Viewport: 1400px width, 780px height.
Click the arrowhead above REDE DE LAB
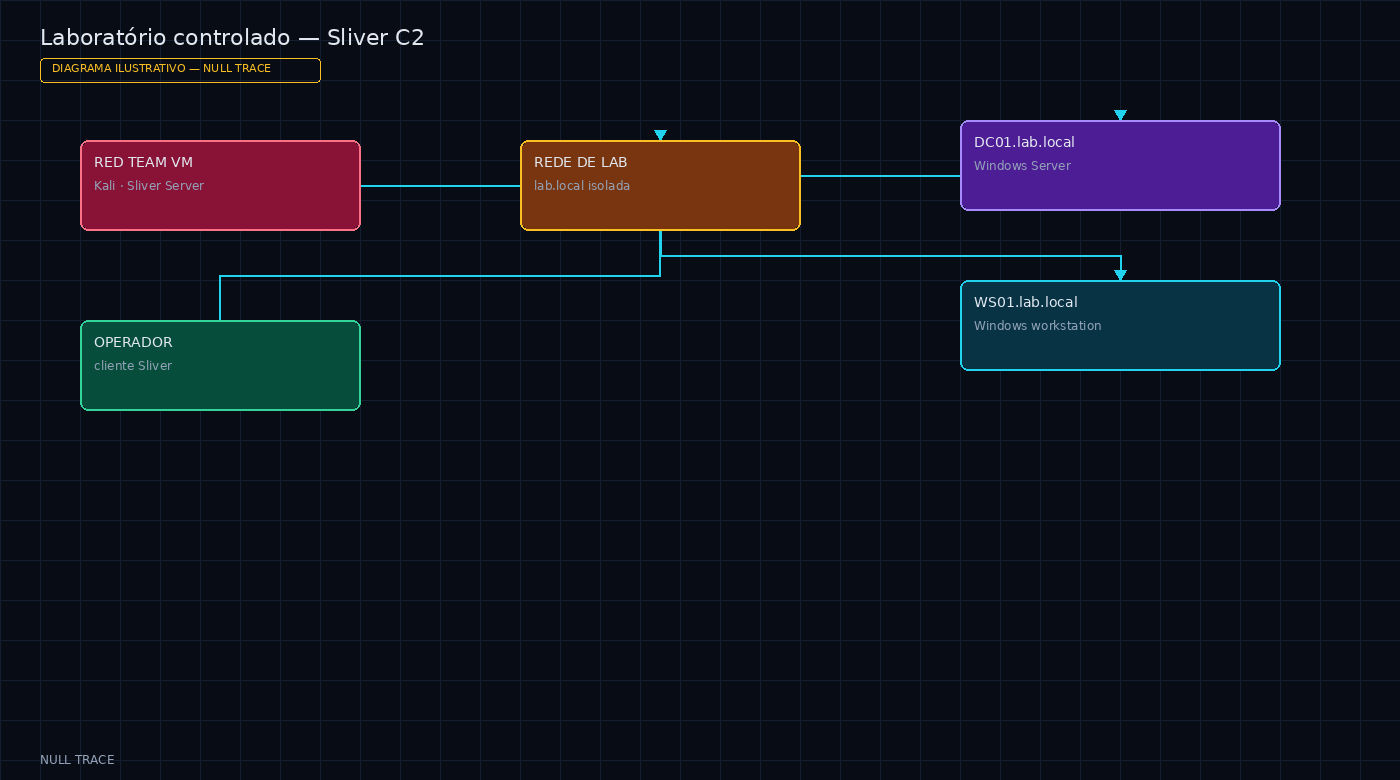point(660,135)
